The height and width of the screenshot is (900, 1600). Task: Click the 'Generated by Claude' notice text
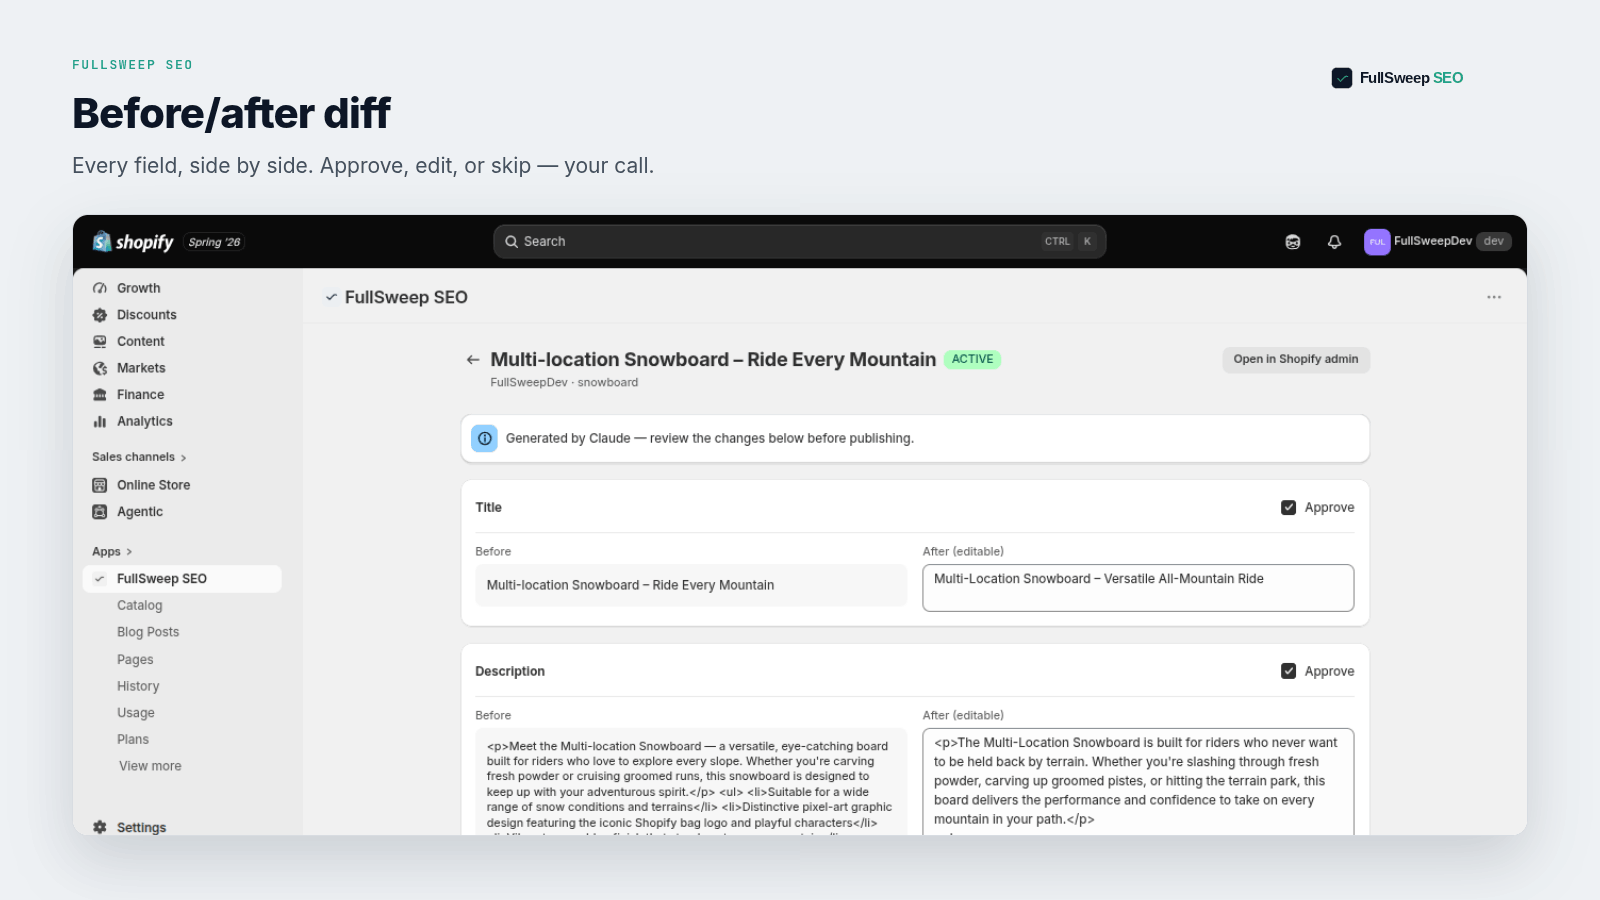[x=710, y=438]
